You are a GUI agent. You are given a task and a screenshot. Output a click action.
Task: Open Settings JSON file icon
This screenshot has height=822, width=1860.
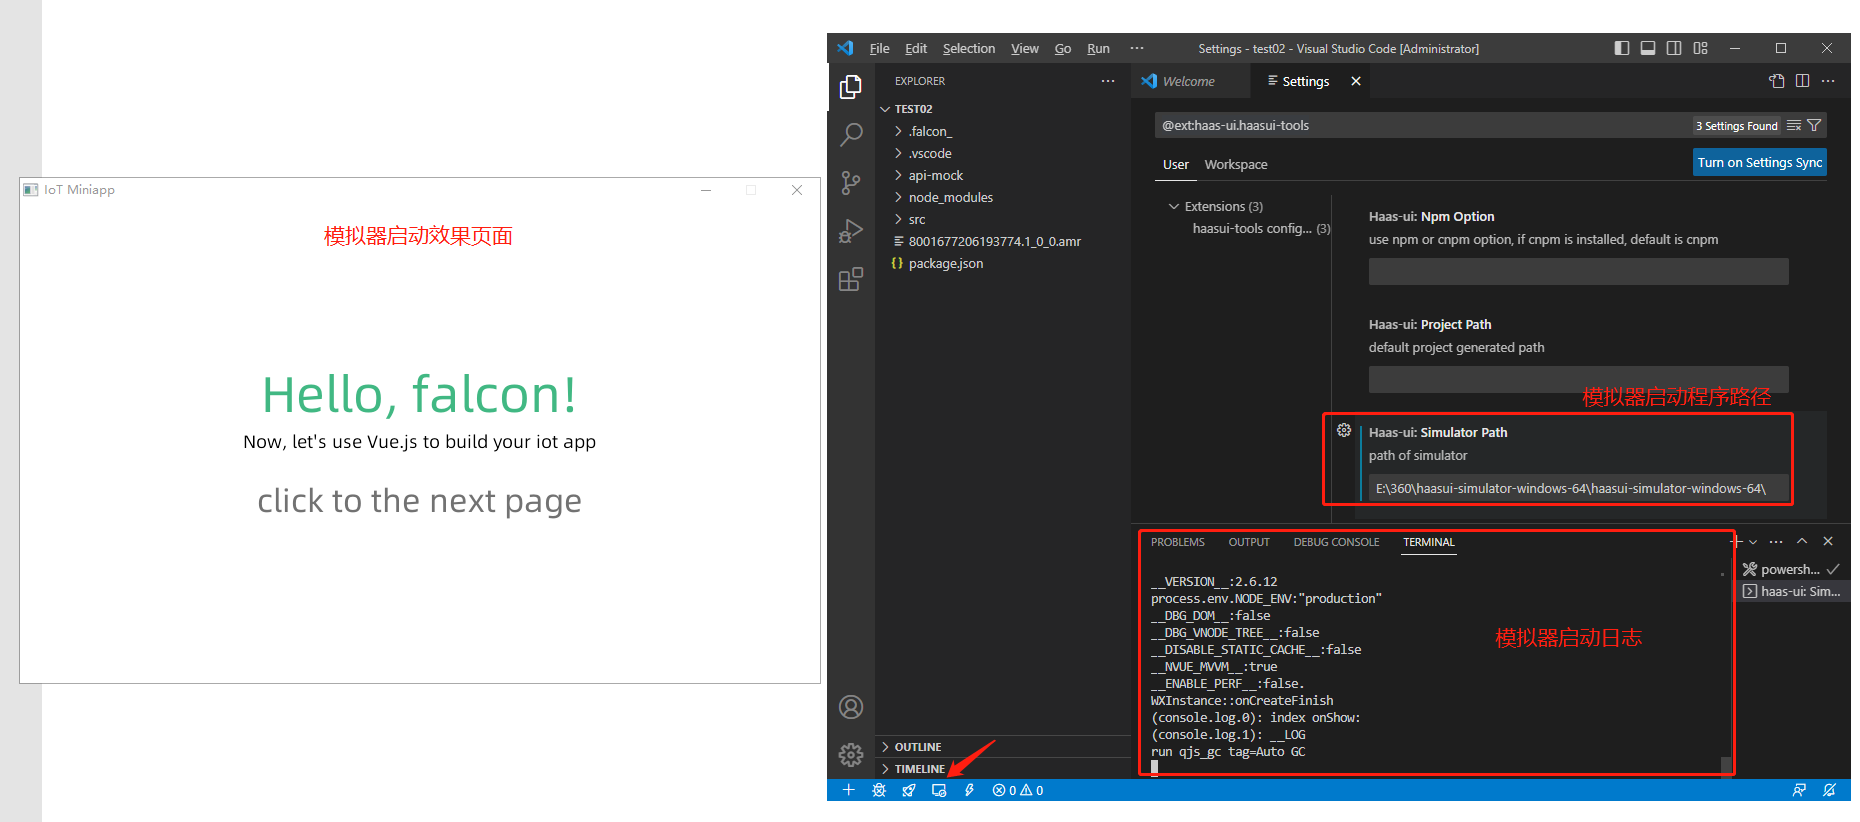click(1777, 81)
